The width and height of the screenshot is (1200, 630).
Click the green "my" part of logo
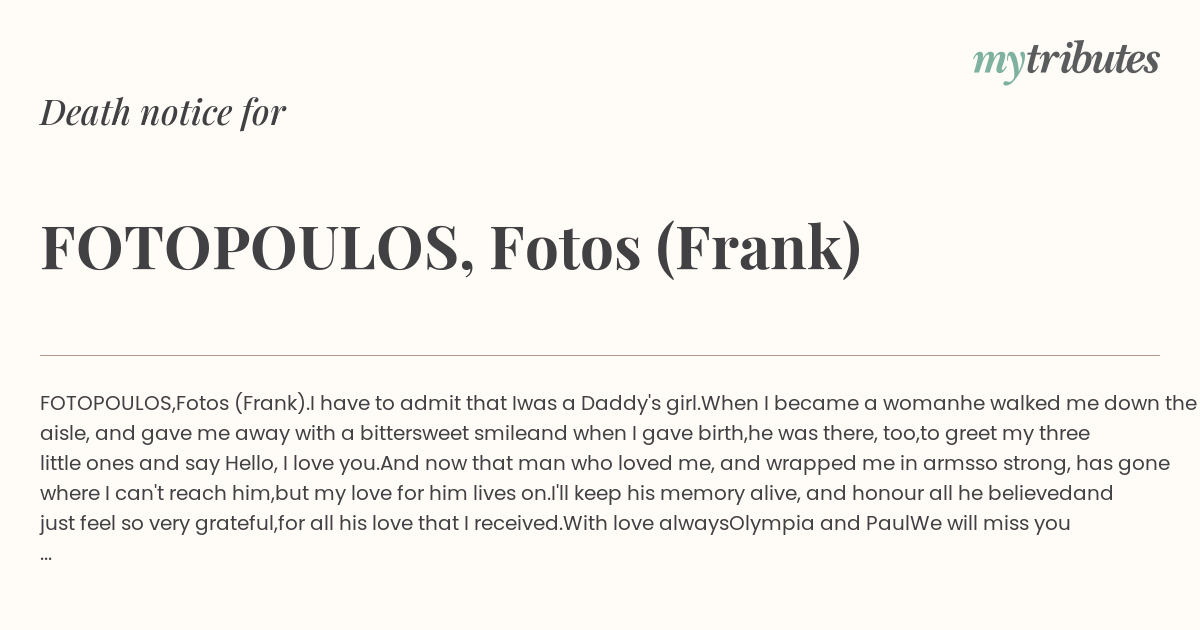pyautogui.click(x=998, y=62)
